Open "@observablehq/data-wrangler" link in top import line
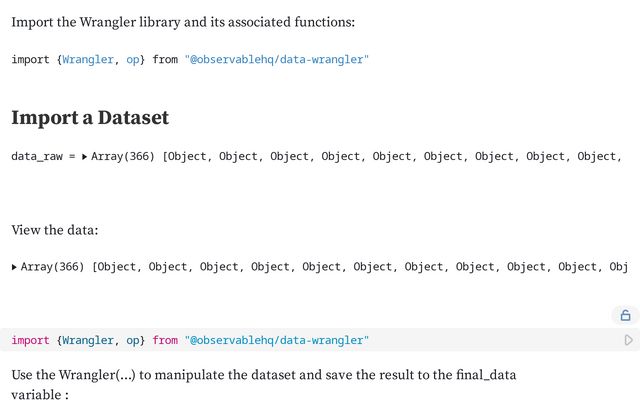640x400 pixels. (276, 60)
